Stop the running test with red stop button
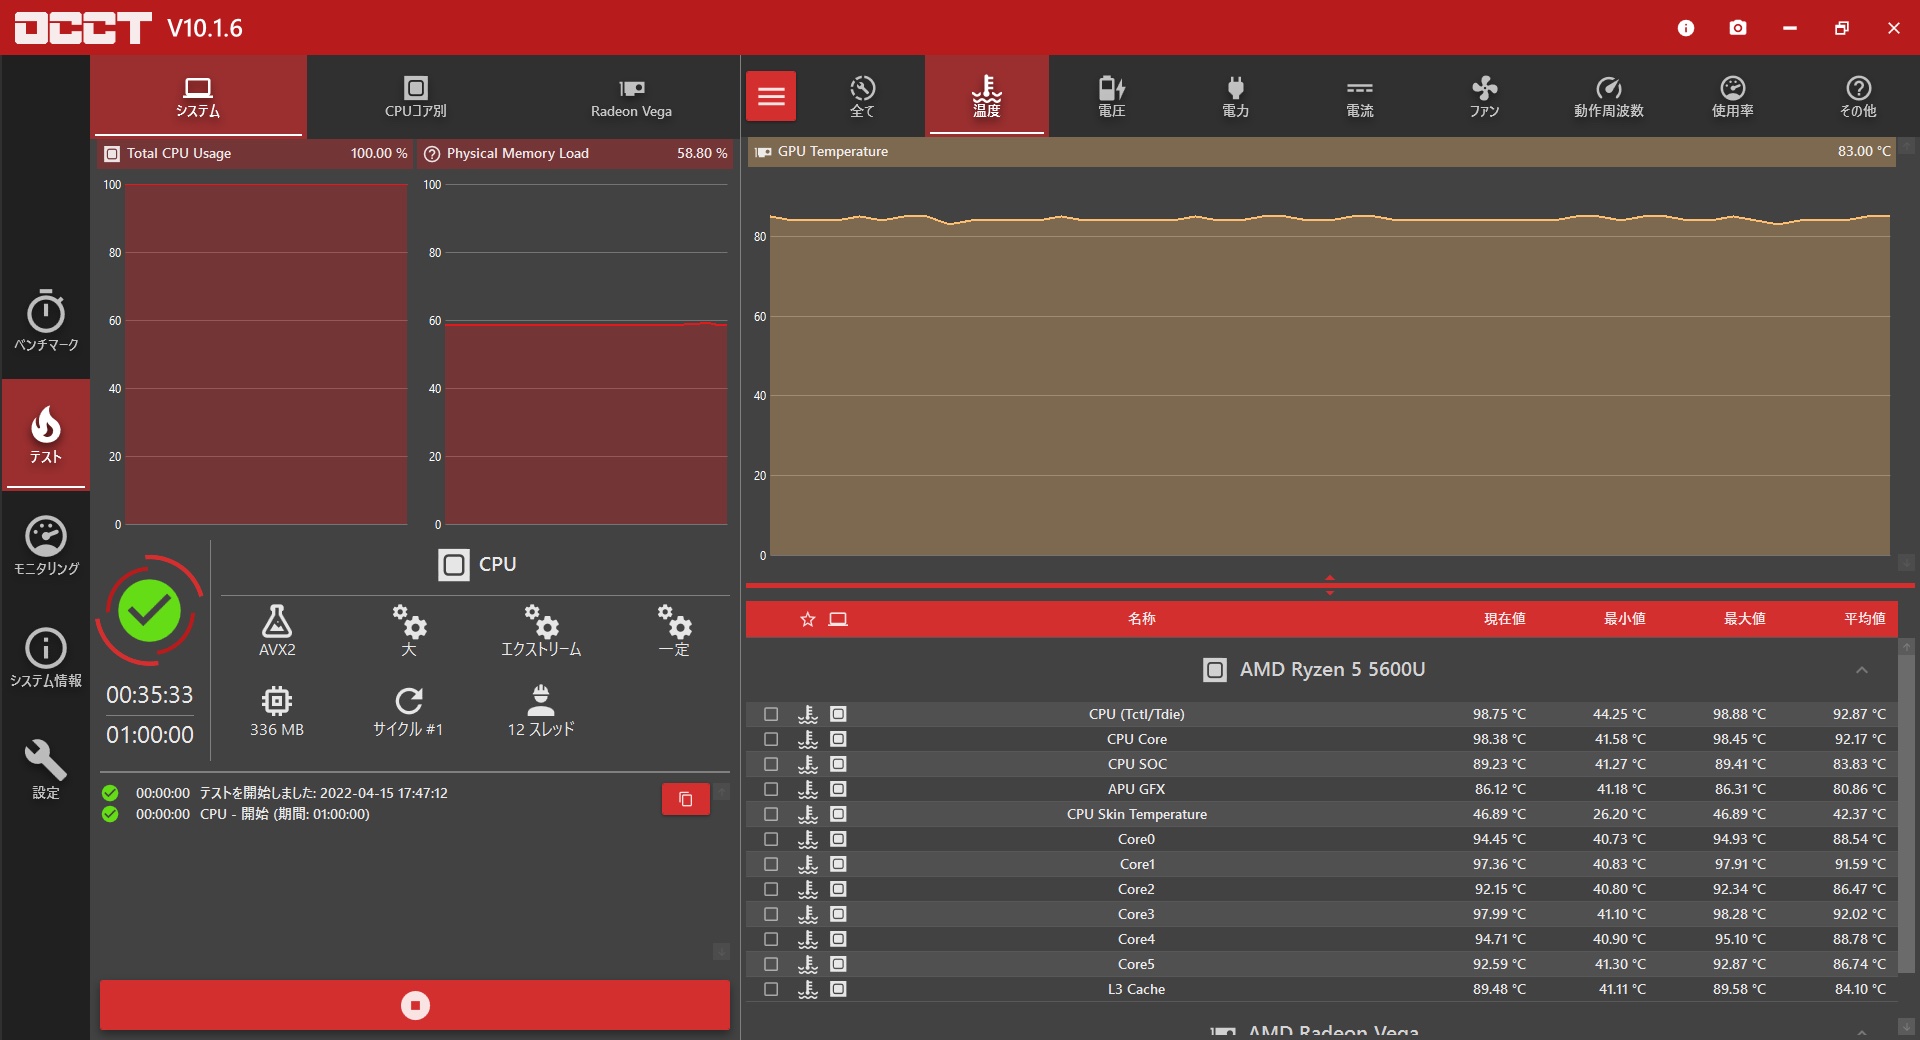The image size is (1920, 1040). pos(415,1005)
